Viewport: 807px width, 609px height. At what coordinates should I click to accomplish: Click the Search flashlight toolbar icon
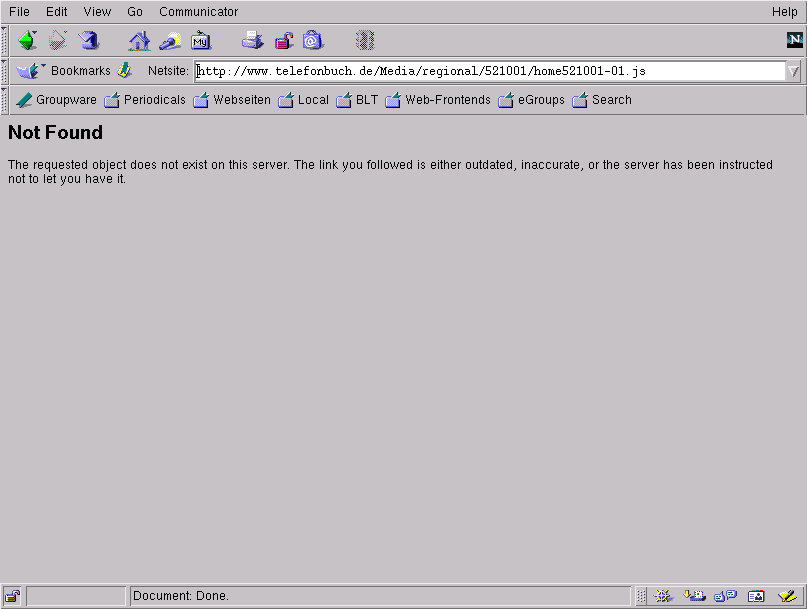pos(170,41)
